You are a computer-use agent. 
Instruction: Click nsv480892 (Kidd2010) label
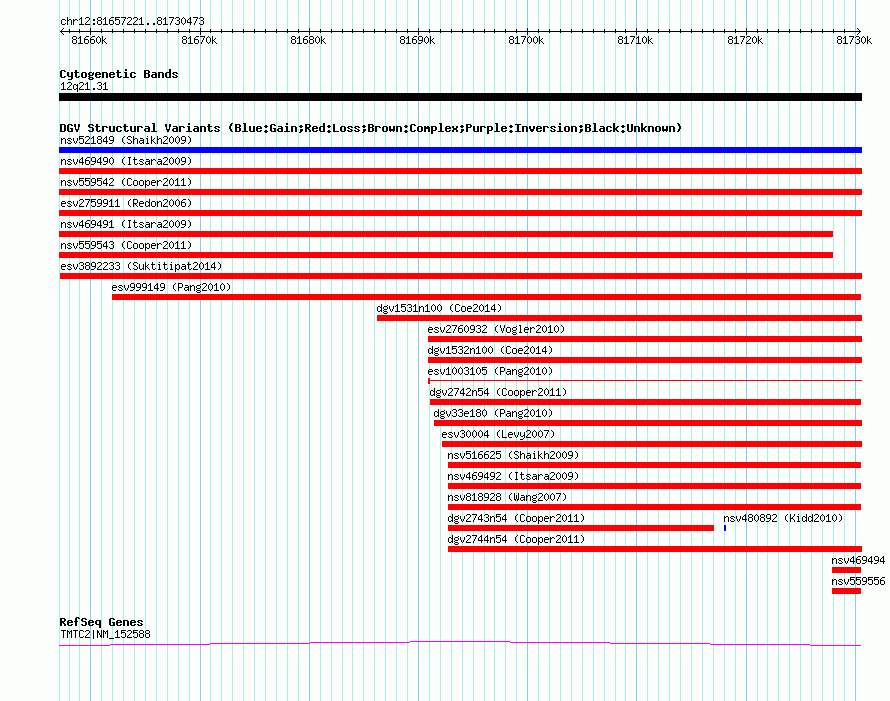click(783, 518)
